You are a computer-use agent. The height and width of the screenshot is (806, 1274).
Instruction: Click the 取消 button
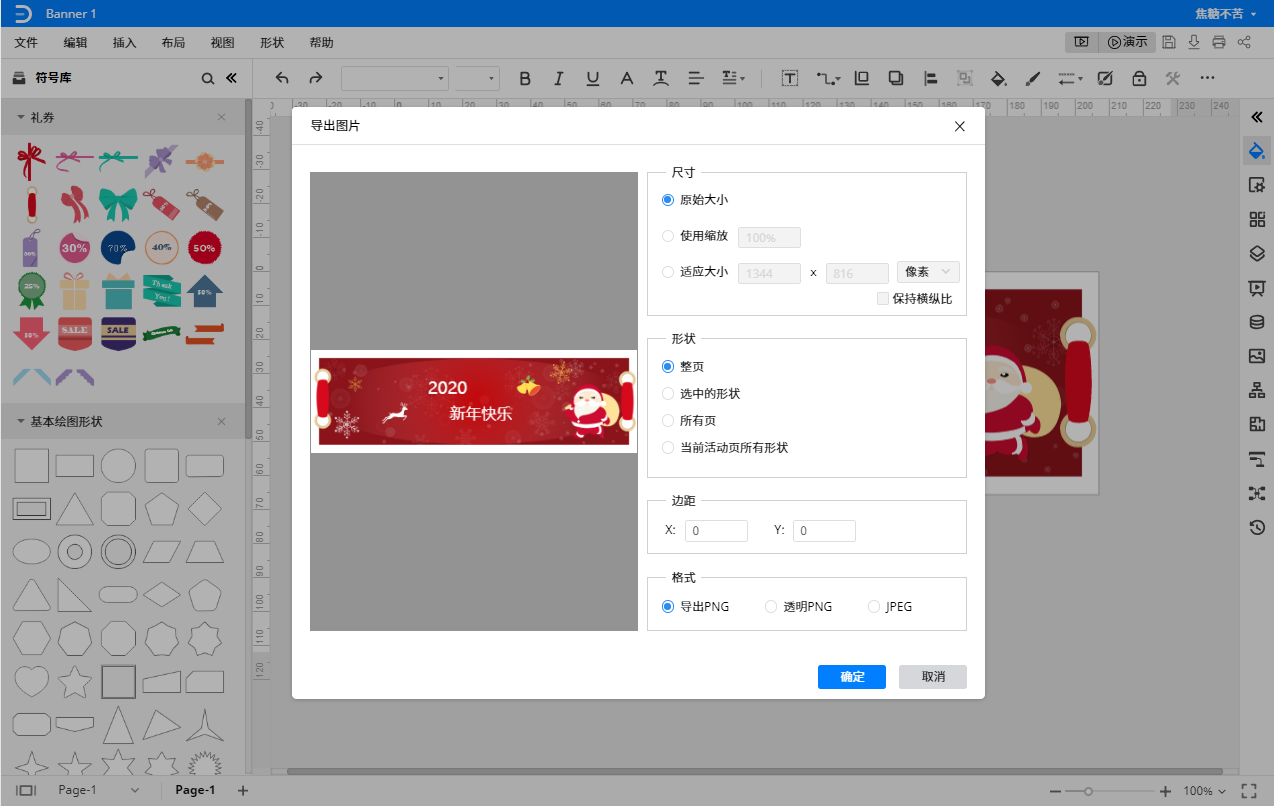[933, 677]
